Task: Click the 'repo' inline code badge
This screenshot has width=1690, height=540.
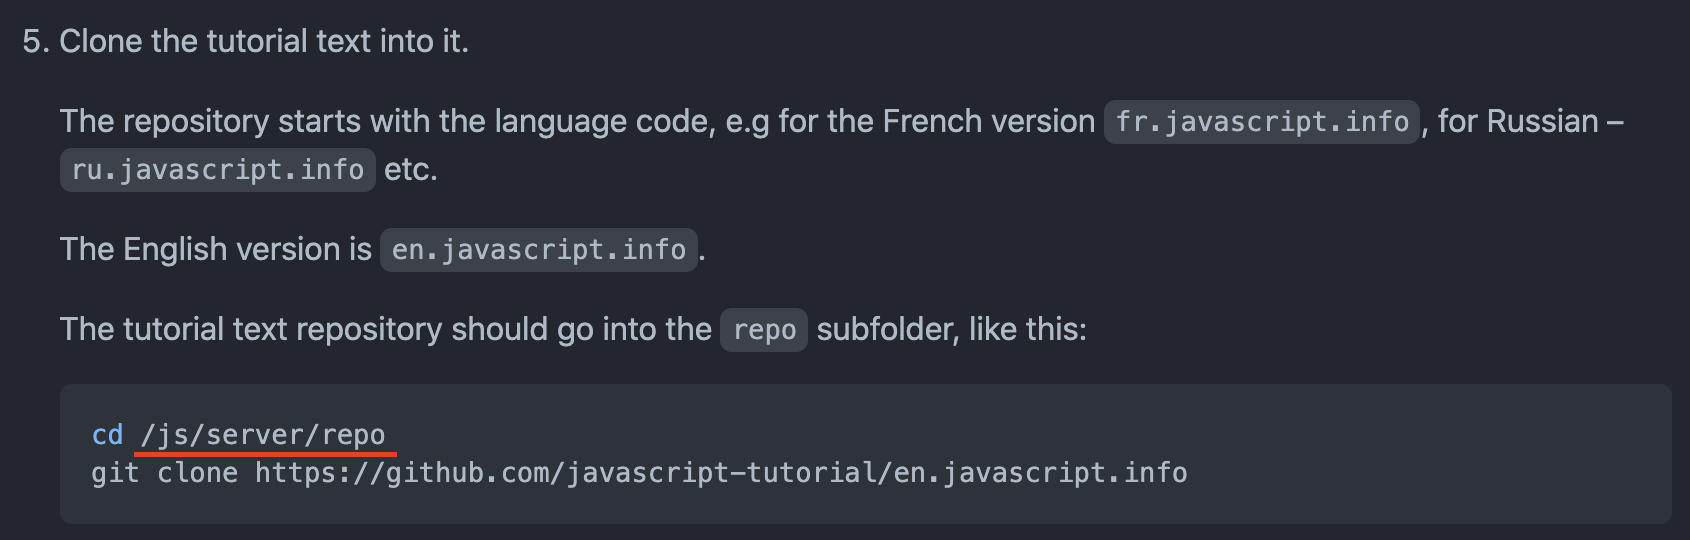Action: (764, 330)
